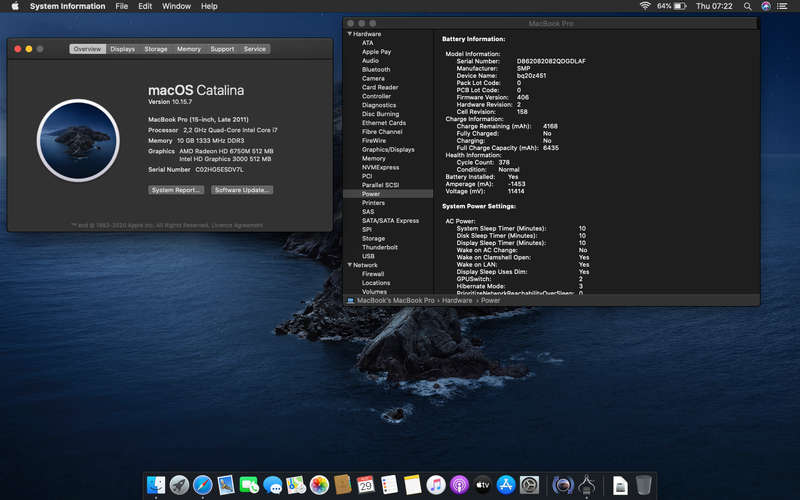Click the Wi-Fi status icon in menu bar

pyautogui.click(x=645, y=6)
